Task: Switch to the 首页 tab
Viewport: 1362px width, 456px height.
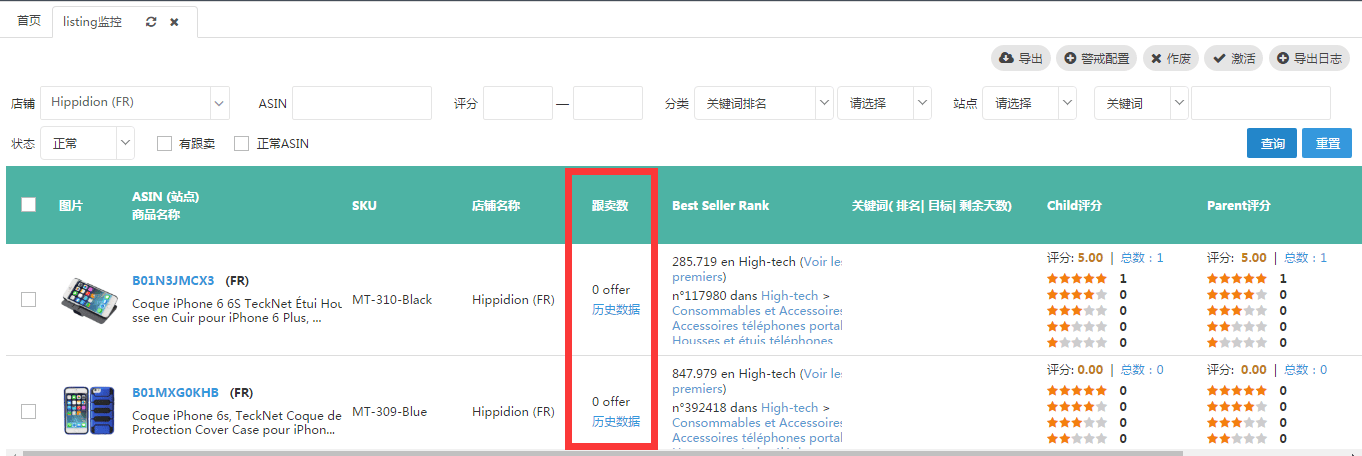Action: [x=29, y=21]
